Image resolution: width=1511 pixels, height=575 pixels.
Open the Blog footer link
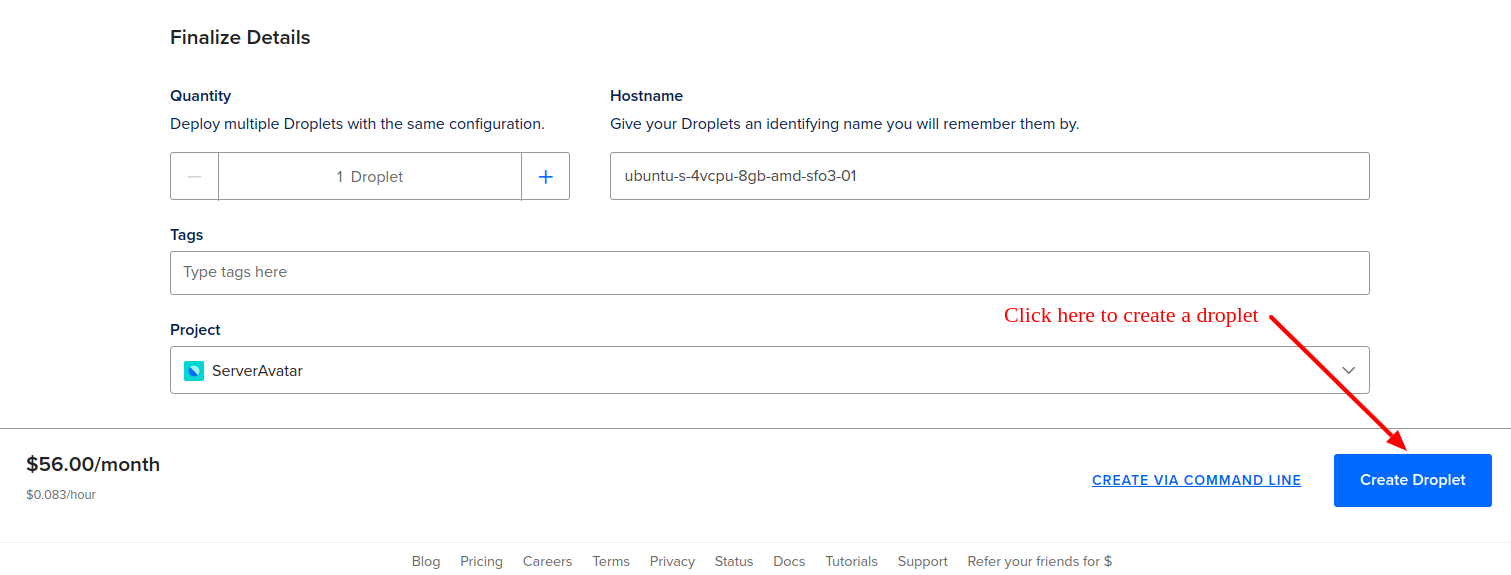click(426, 561)
